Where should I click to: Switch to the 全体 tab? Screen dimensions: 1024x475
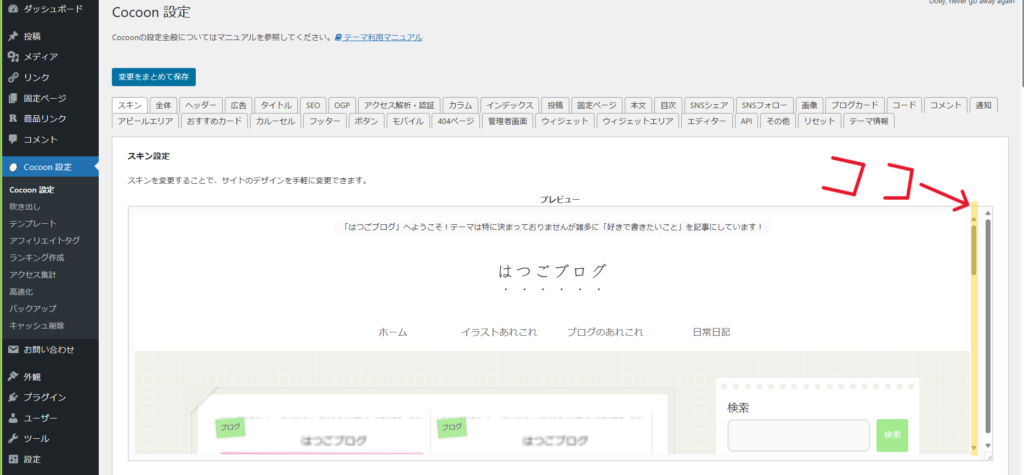163,105
